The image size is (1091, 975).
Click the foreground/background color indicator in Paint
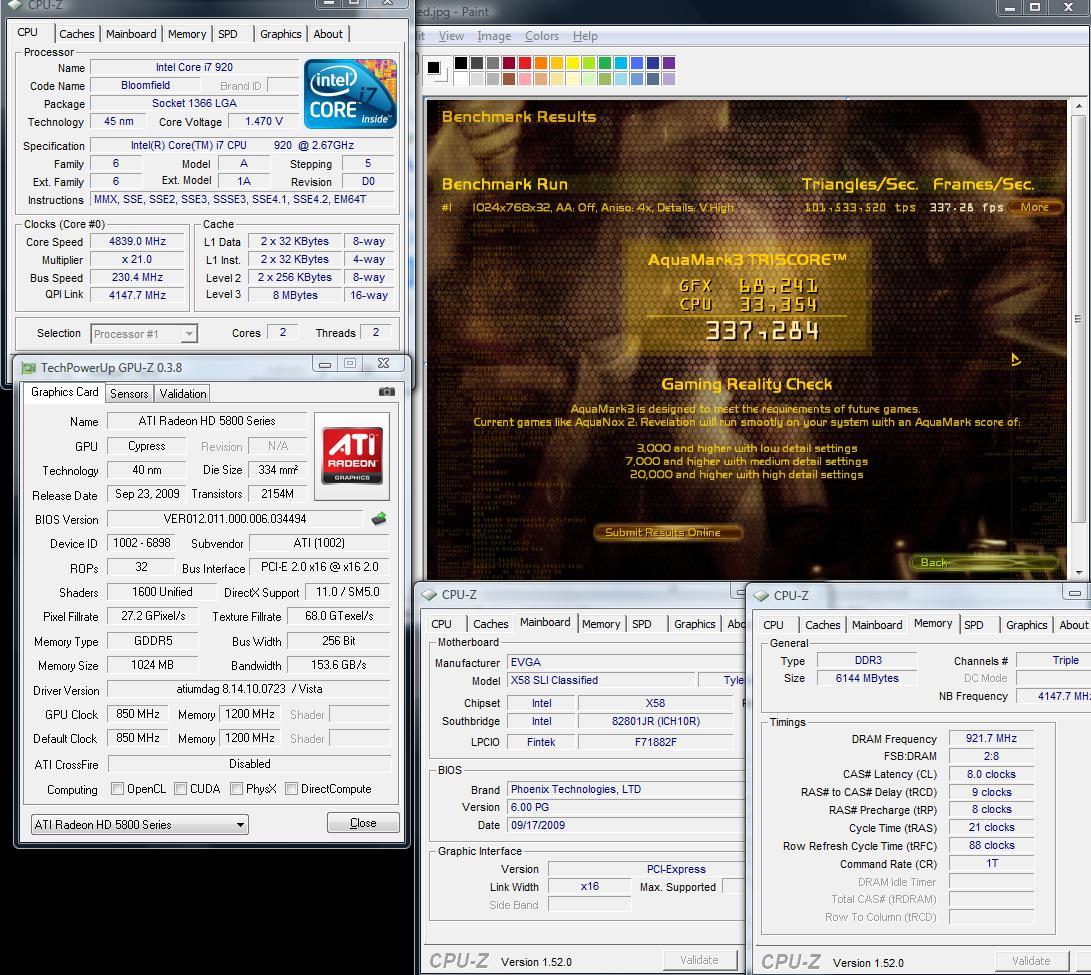coord(437,71)
